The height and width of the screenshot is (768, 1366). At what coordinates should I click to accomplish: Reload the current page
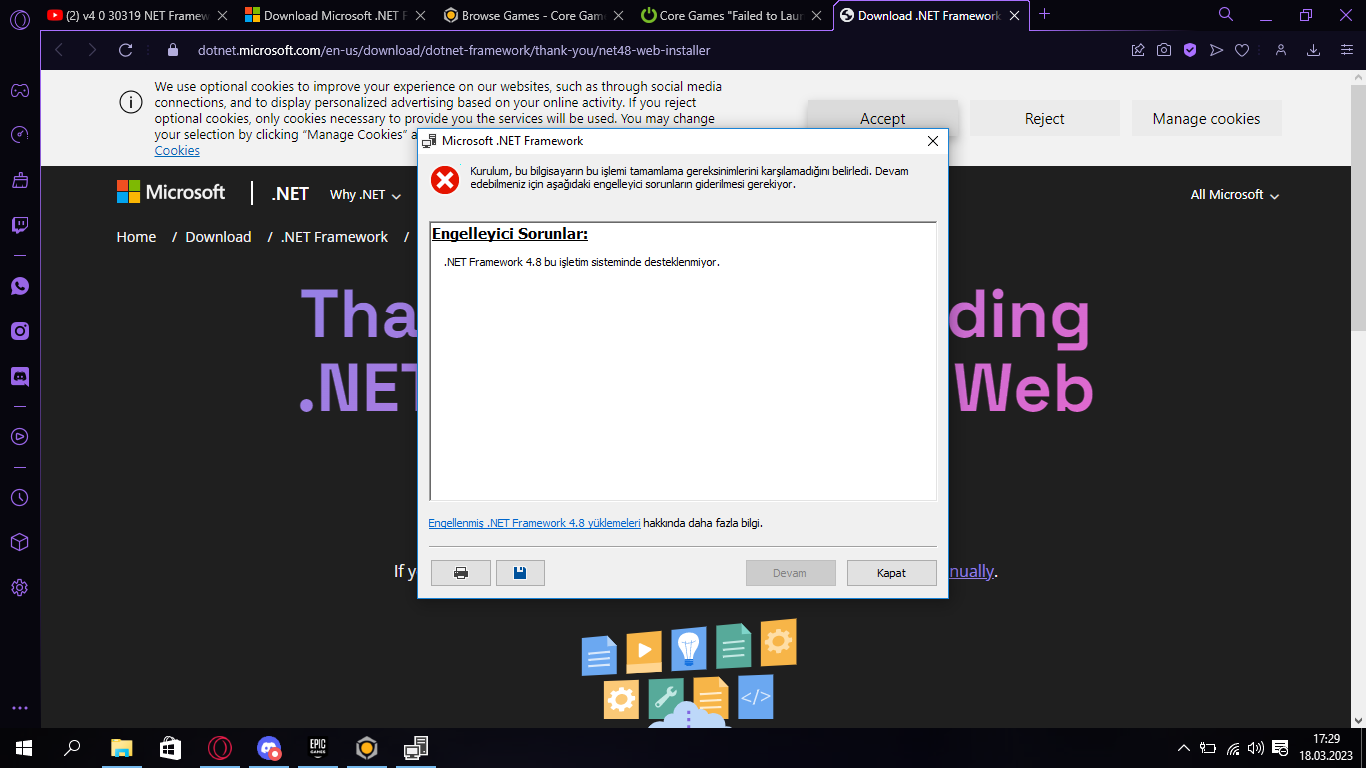pos(126,50)
